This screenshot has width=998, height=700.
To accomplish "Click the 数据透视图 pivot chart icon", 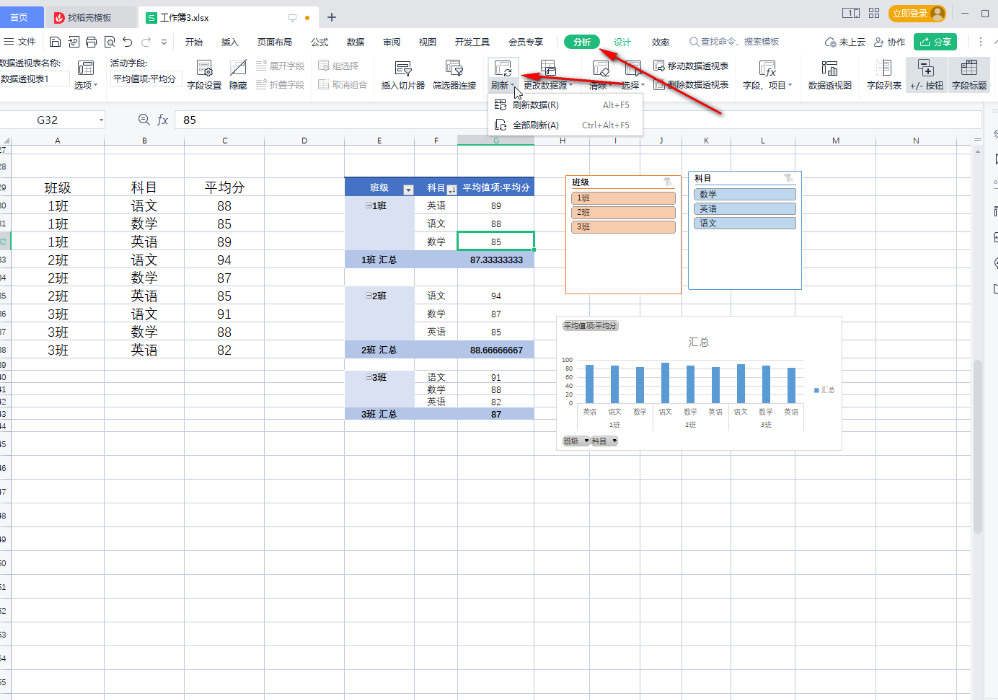I will 829,69.
